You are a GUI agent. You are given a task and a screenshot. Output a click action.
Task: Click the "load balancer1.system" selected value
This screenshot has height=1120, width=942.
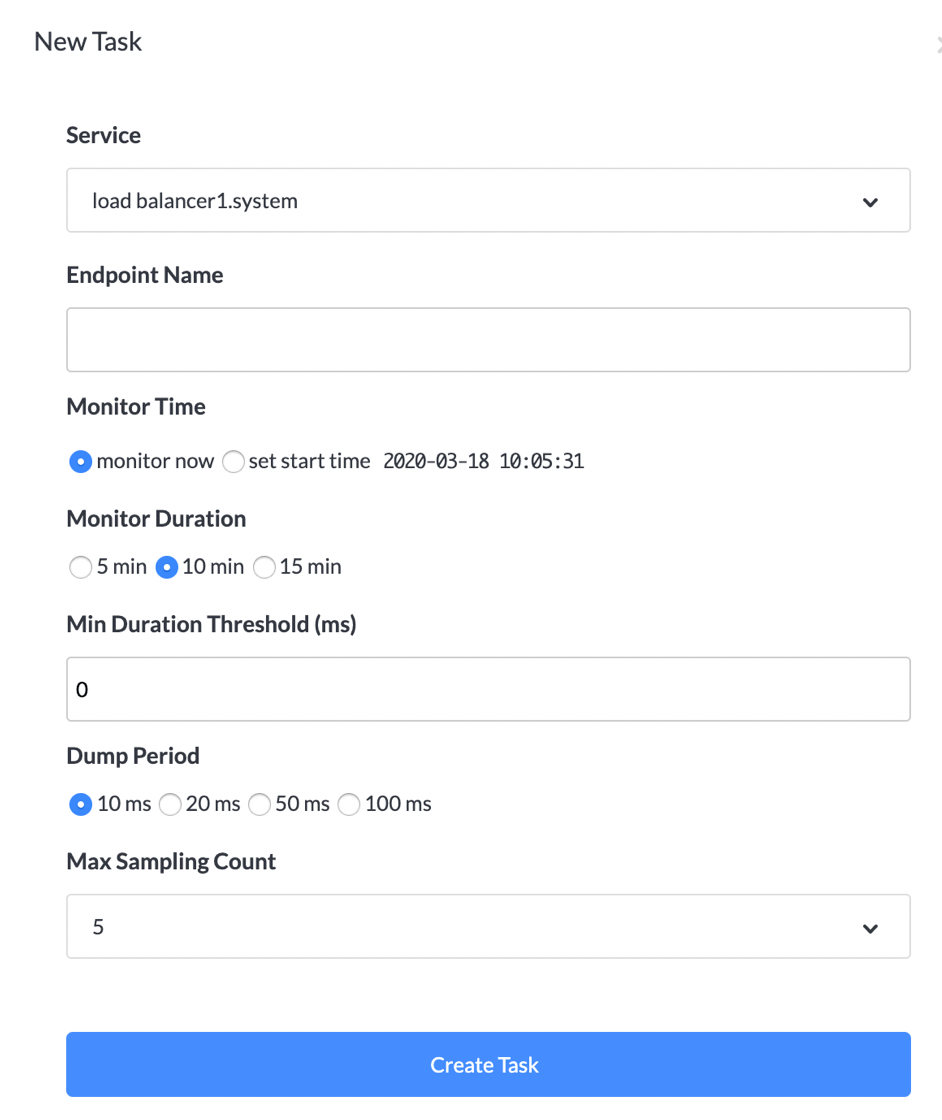[x=195, y=201]
